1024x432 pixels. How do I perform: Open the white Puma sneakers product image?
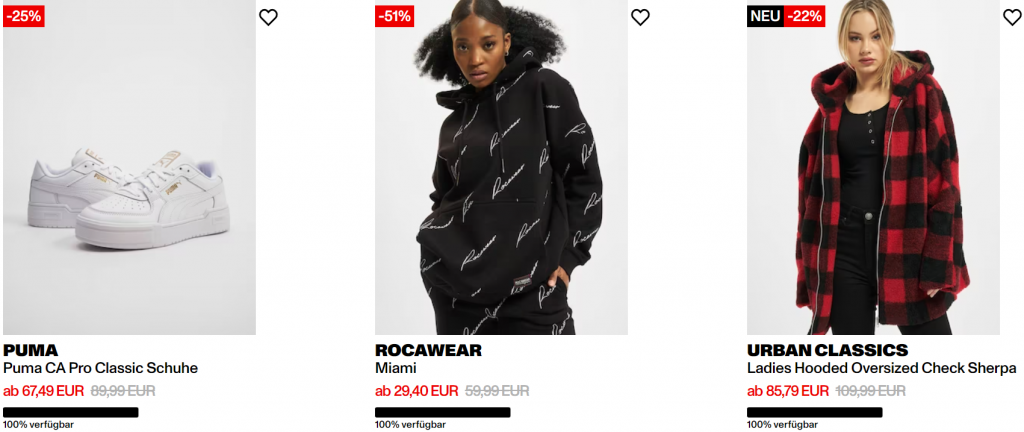point(129,167)
